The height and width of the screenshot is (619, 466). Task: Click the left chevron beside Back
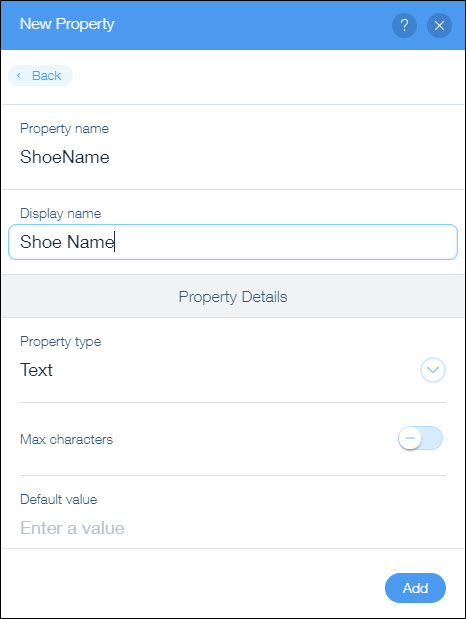(19, 75)
